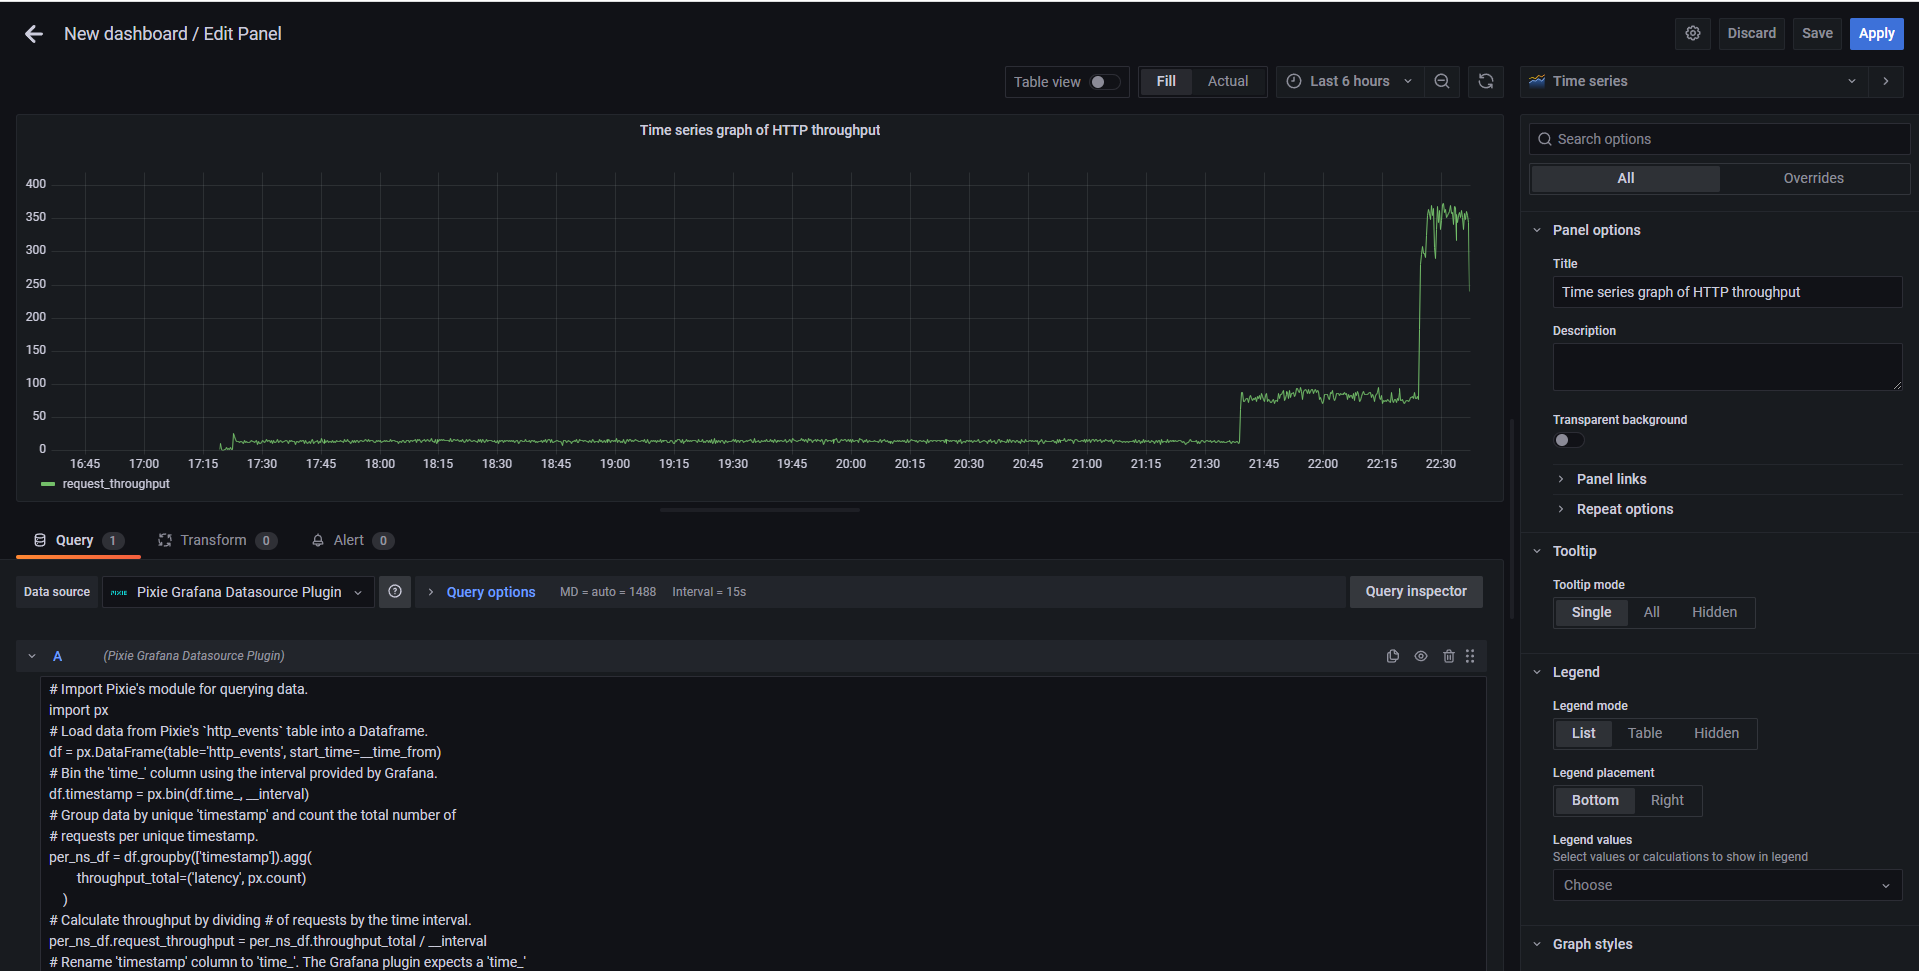Focus the Search options field
Image resolution: width=1919 pixels, height=971 pixels.
[1719, 139]
